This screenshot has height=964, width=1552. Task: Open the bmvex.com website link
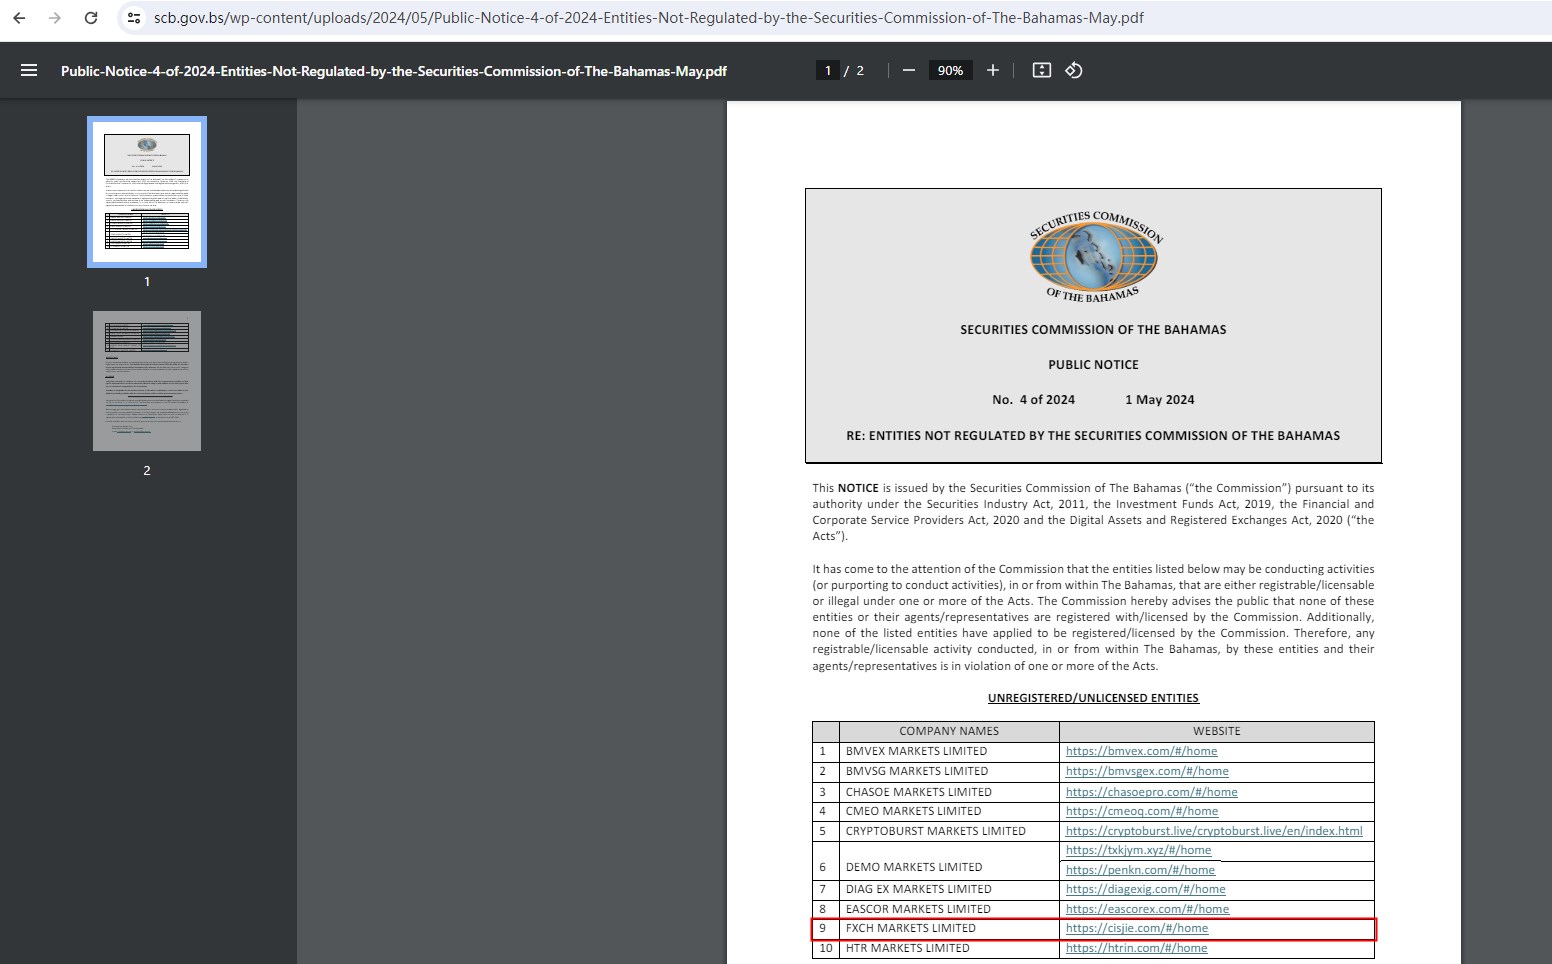(x=1141, y=752)
